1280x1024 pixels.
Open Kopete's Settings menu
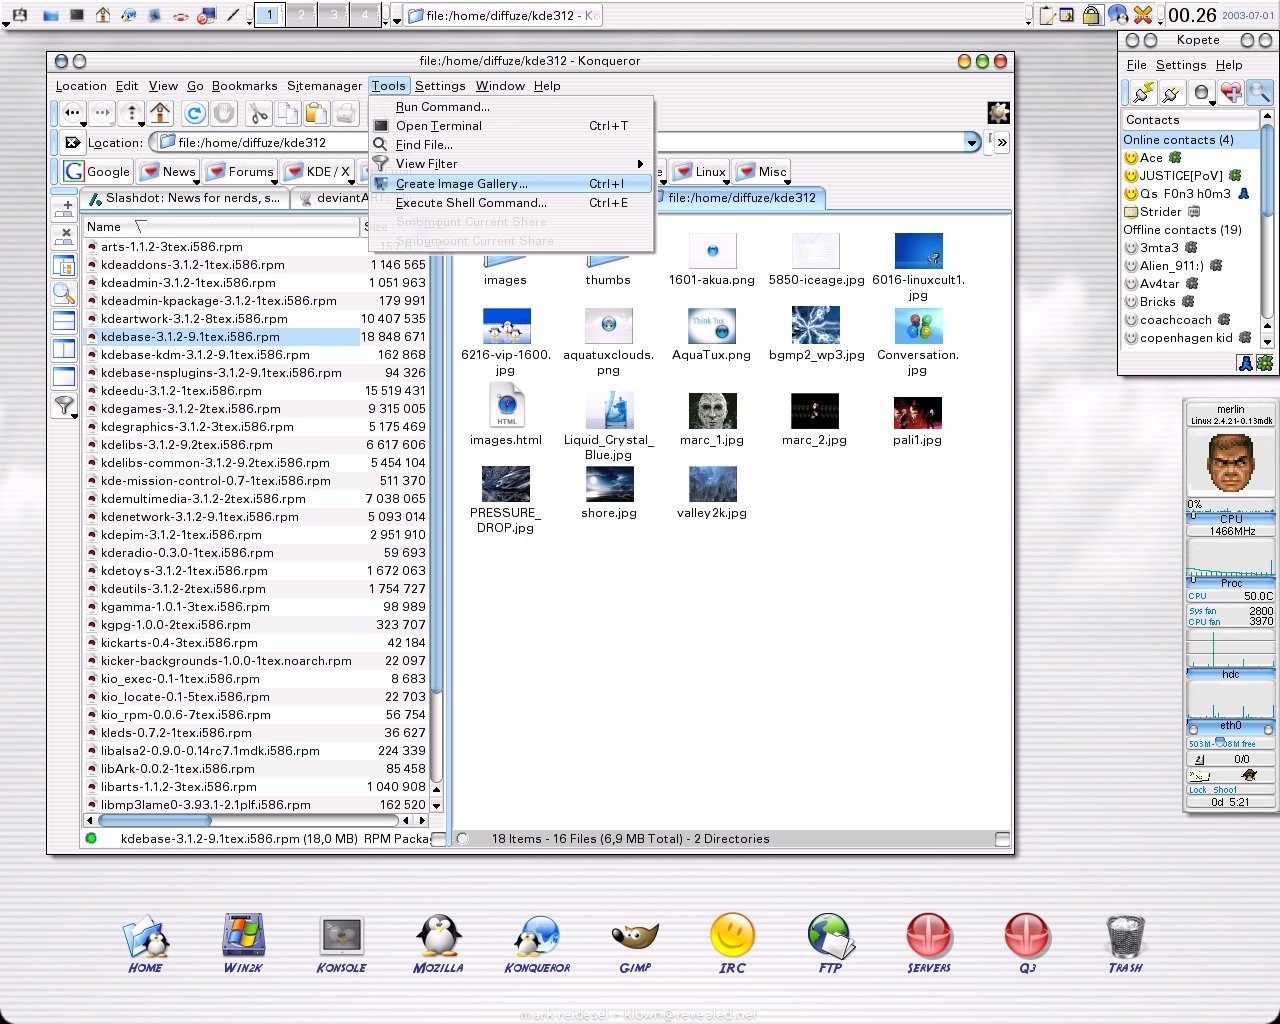point(1181,65)
